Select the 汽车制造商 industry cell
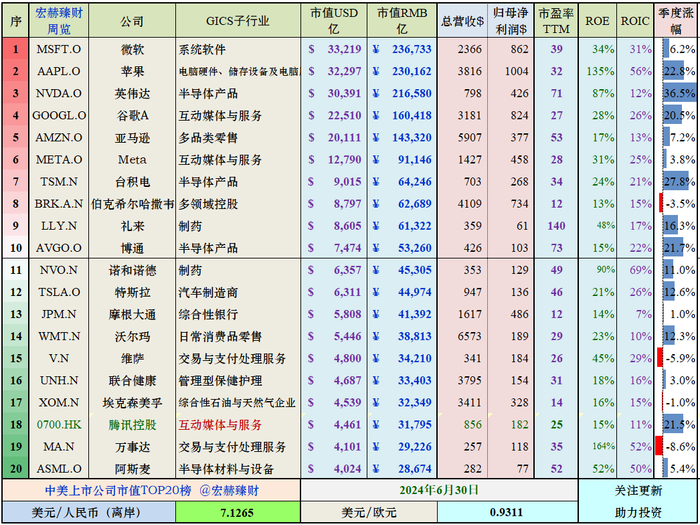Image resolution: width=700 pixels, height=525 pixels. (238, 292)
